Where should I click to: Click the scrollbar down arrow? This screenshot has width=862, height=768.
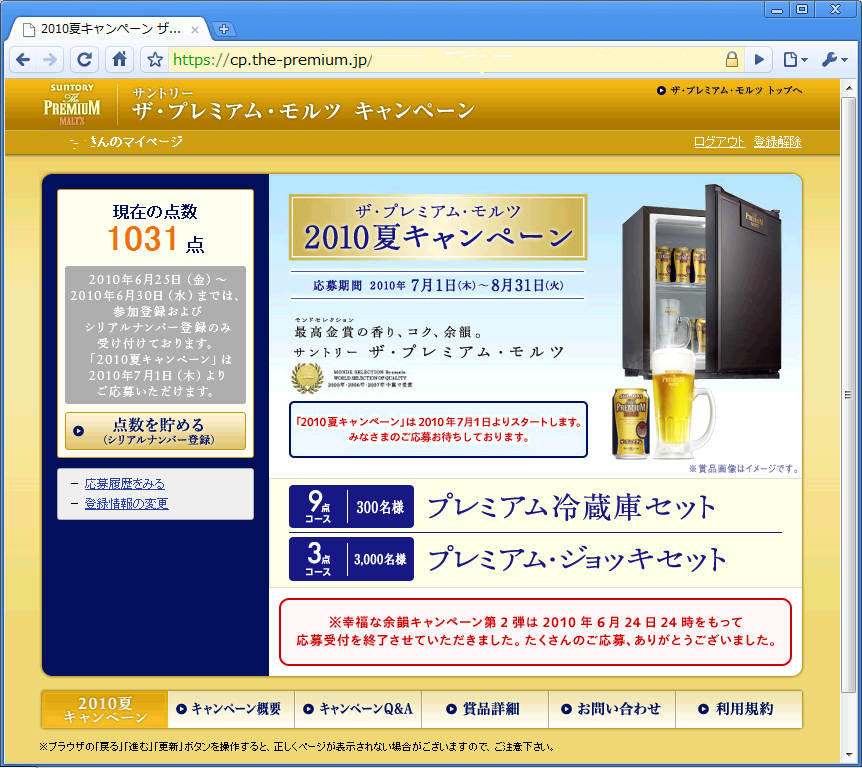(x=848, y=755)
